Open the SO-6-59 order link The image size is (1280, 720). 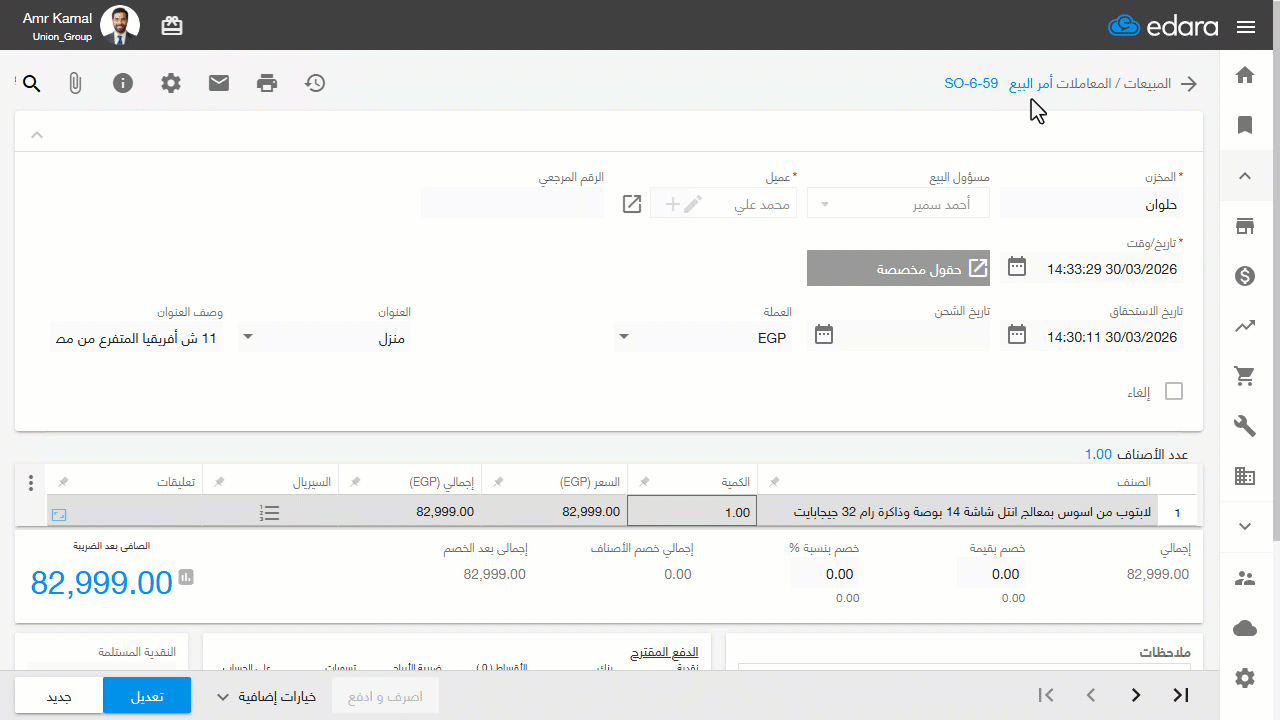tap(971, 83)
